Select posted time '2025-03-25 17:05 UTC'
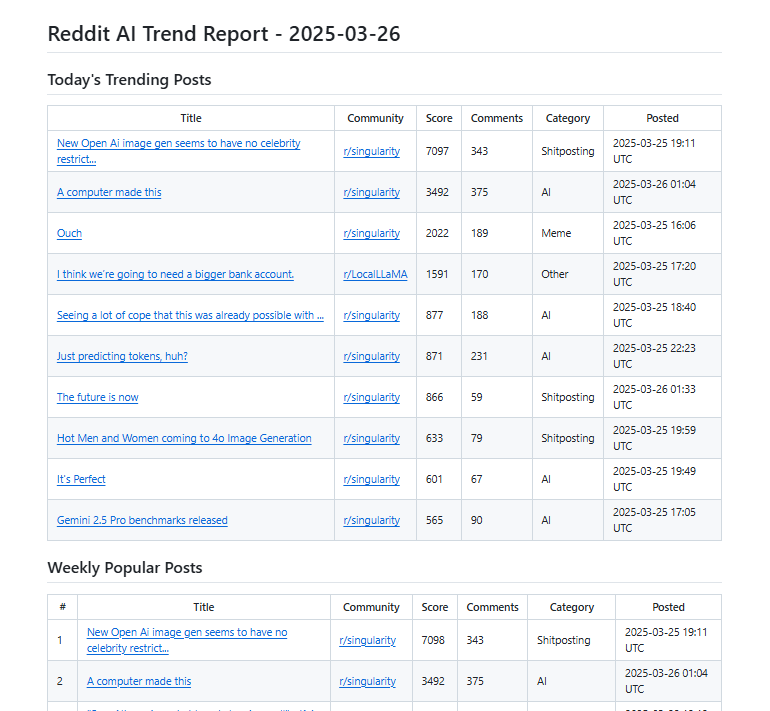Viewport: 770px width, 711px height. pos(654,520)
